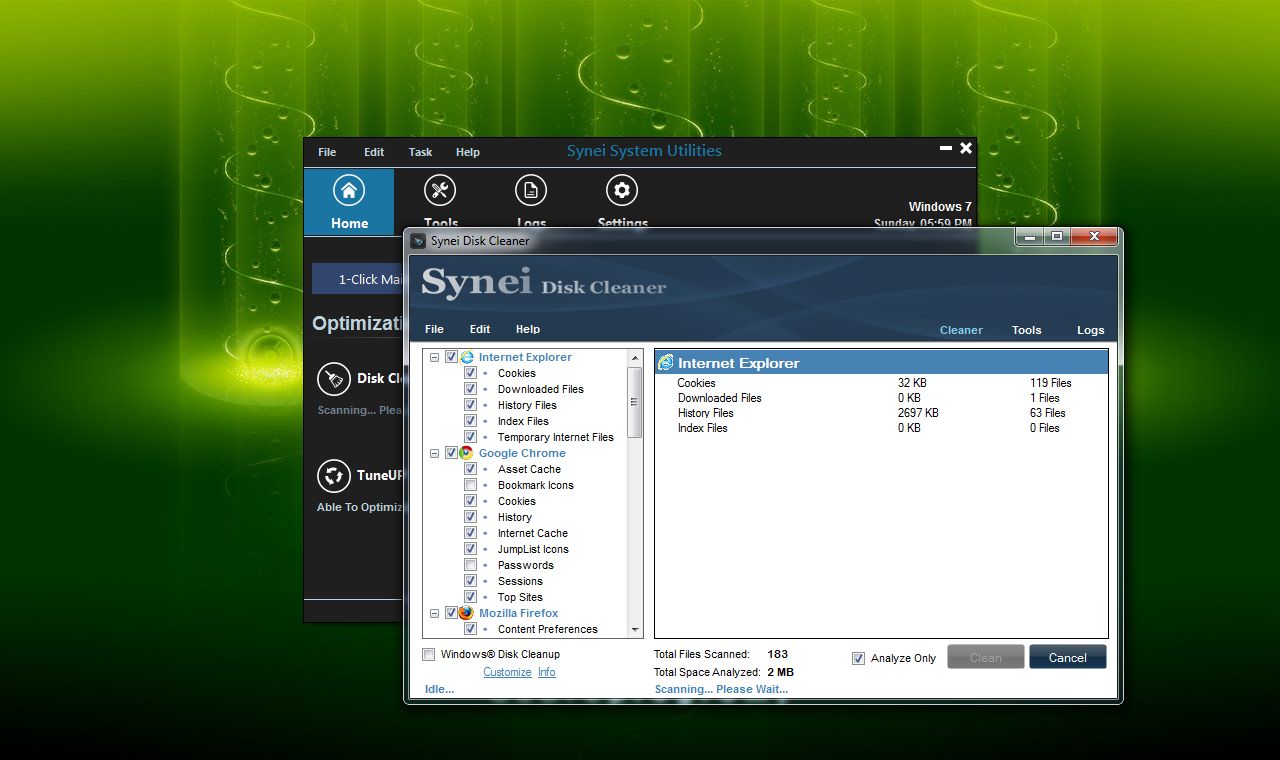Close the Synei System Utilities window
This screenshot has width=1280, height=760.
click(x=966, y=148)
